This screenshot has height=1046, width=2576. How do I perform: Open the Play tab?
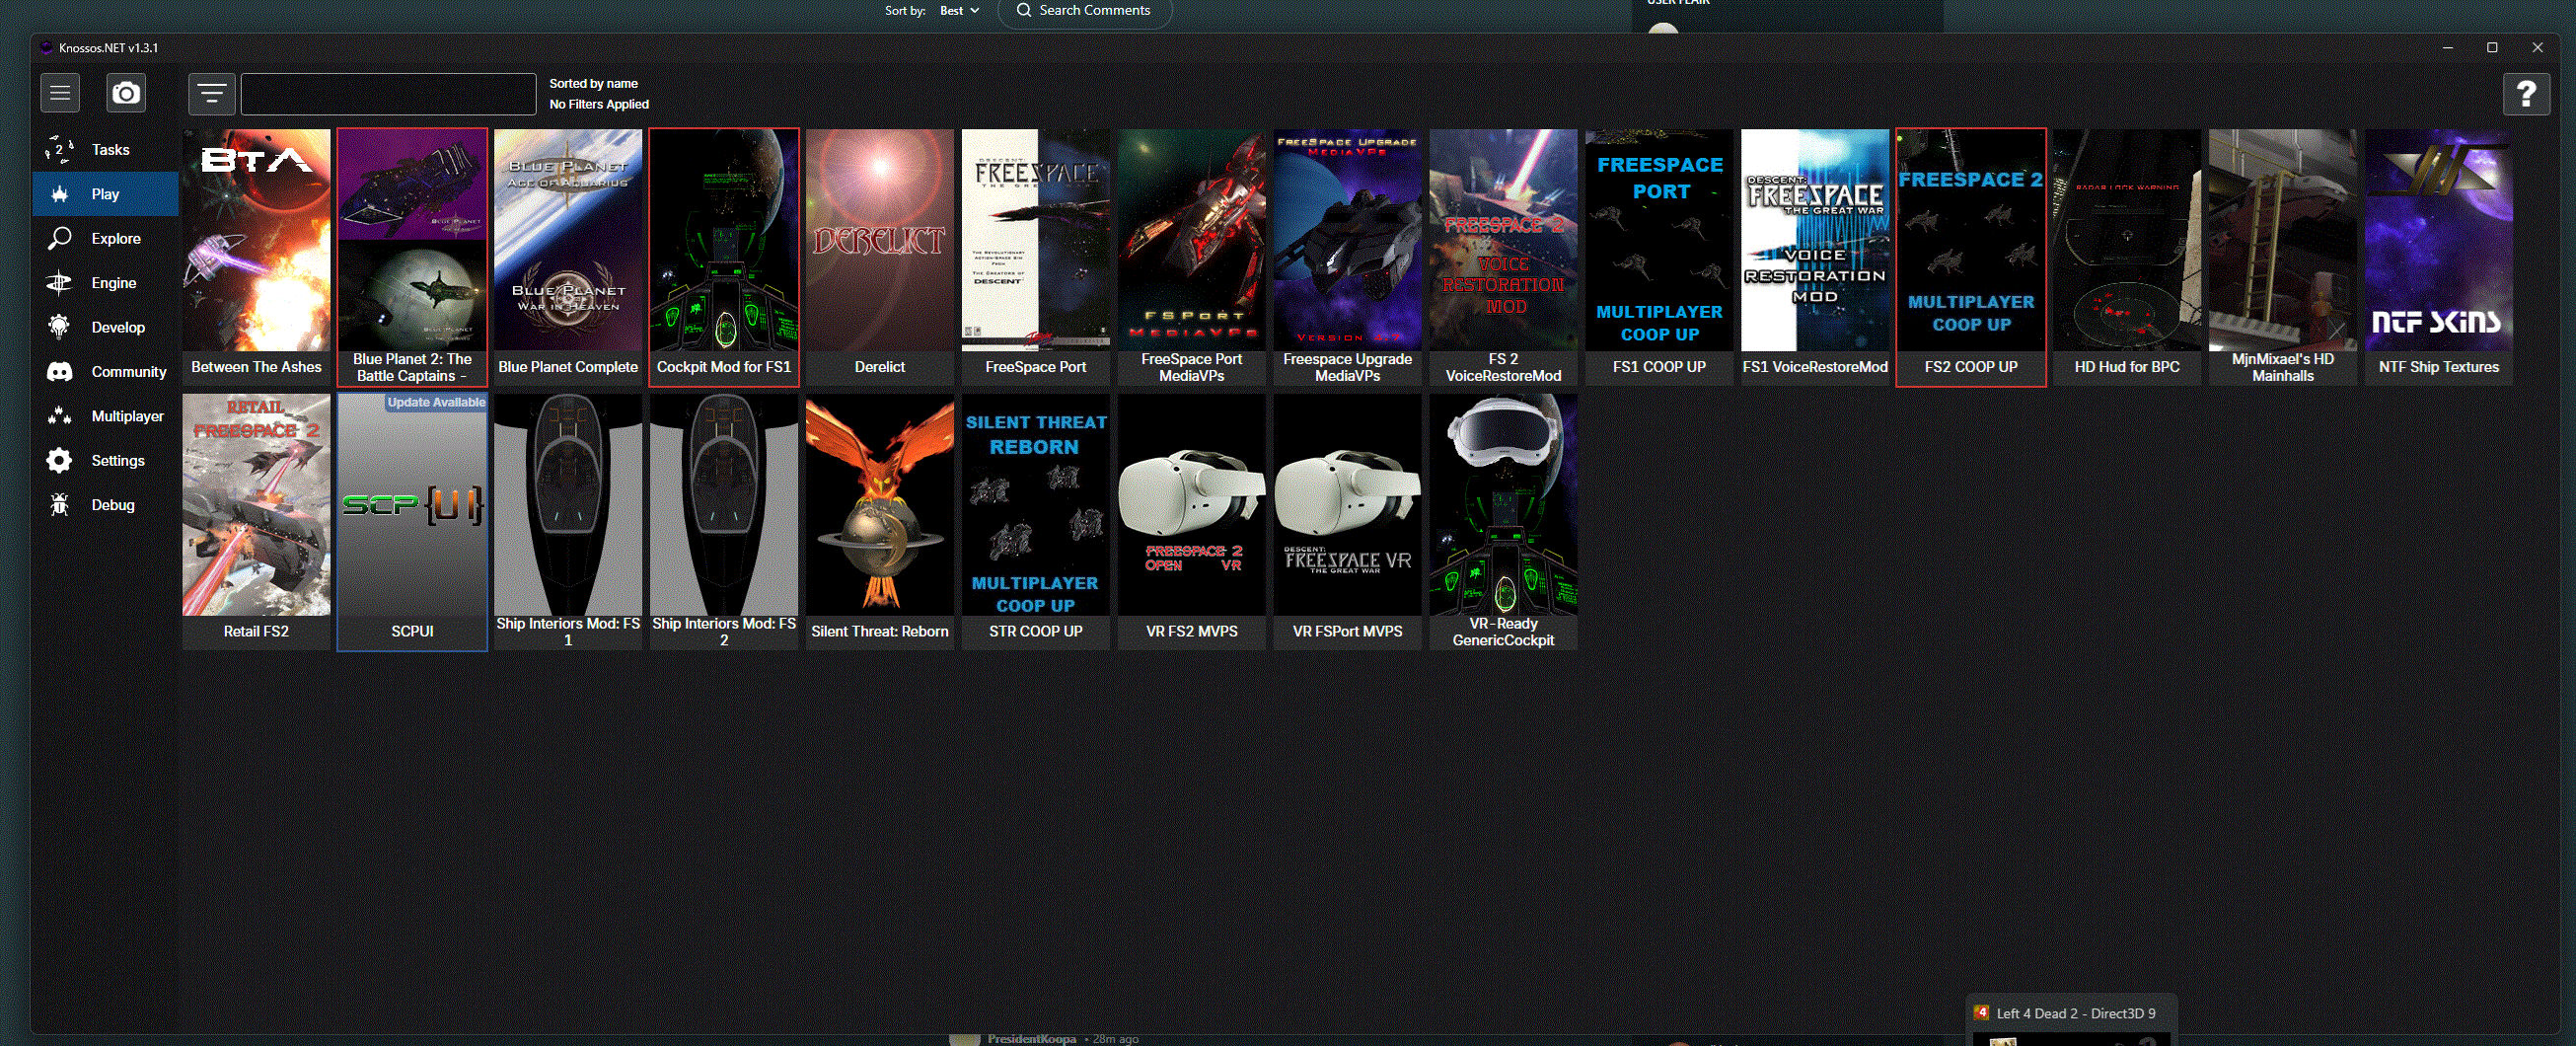(105, 194)
